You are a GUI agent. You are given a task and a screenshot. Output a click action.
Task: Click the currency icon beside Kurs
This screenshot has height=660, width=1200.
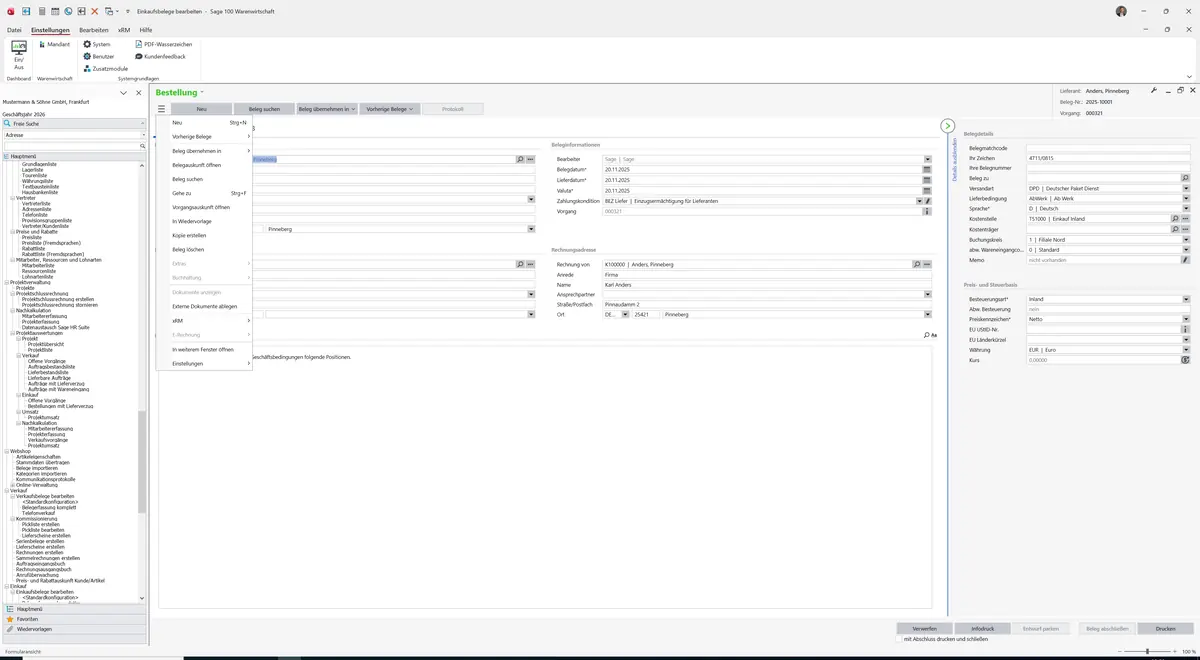coord(1186,360)
